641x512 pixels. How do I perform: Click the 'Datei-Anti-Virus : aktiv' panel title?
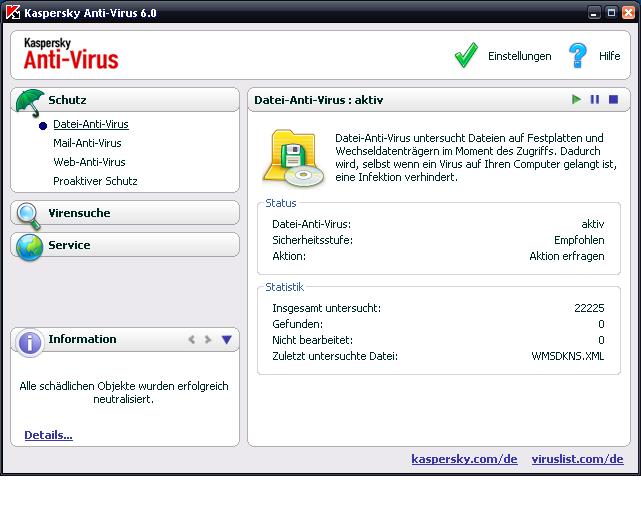pos(318,100)
